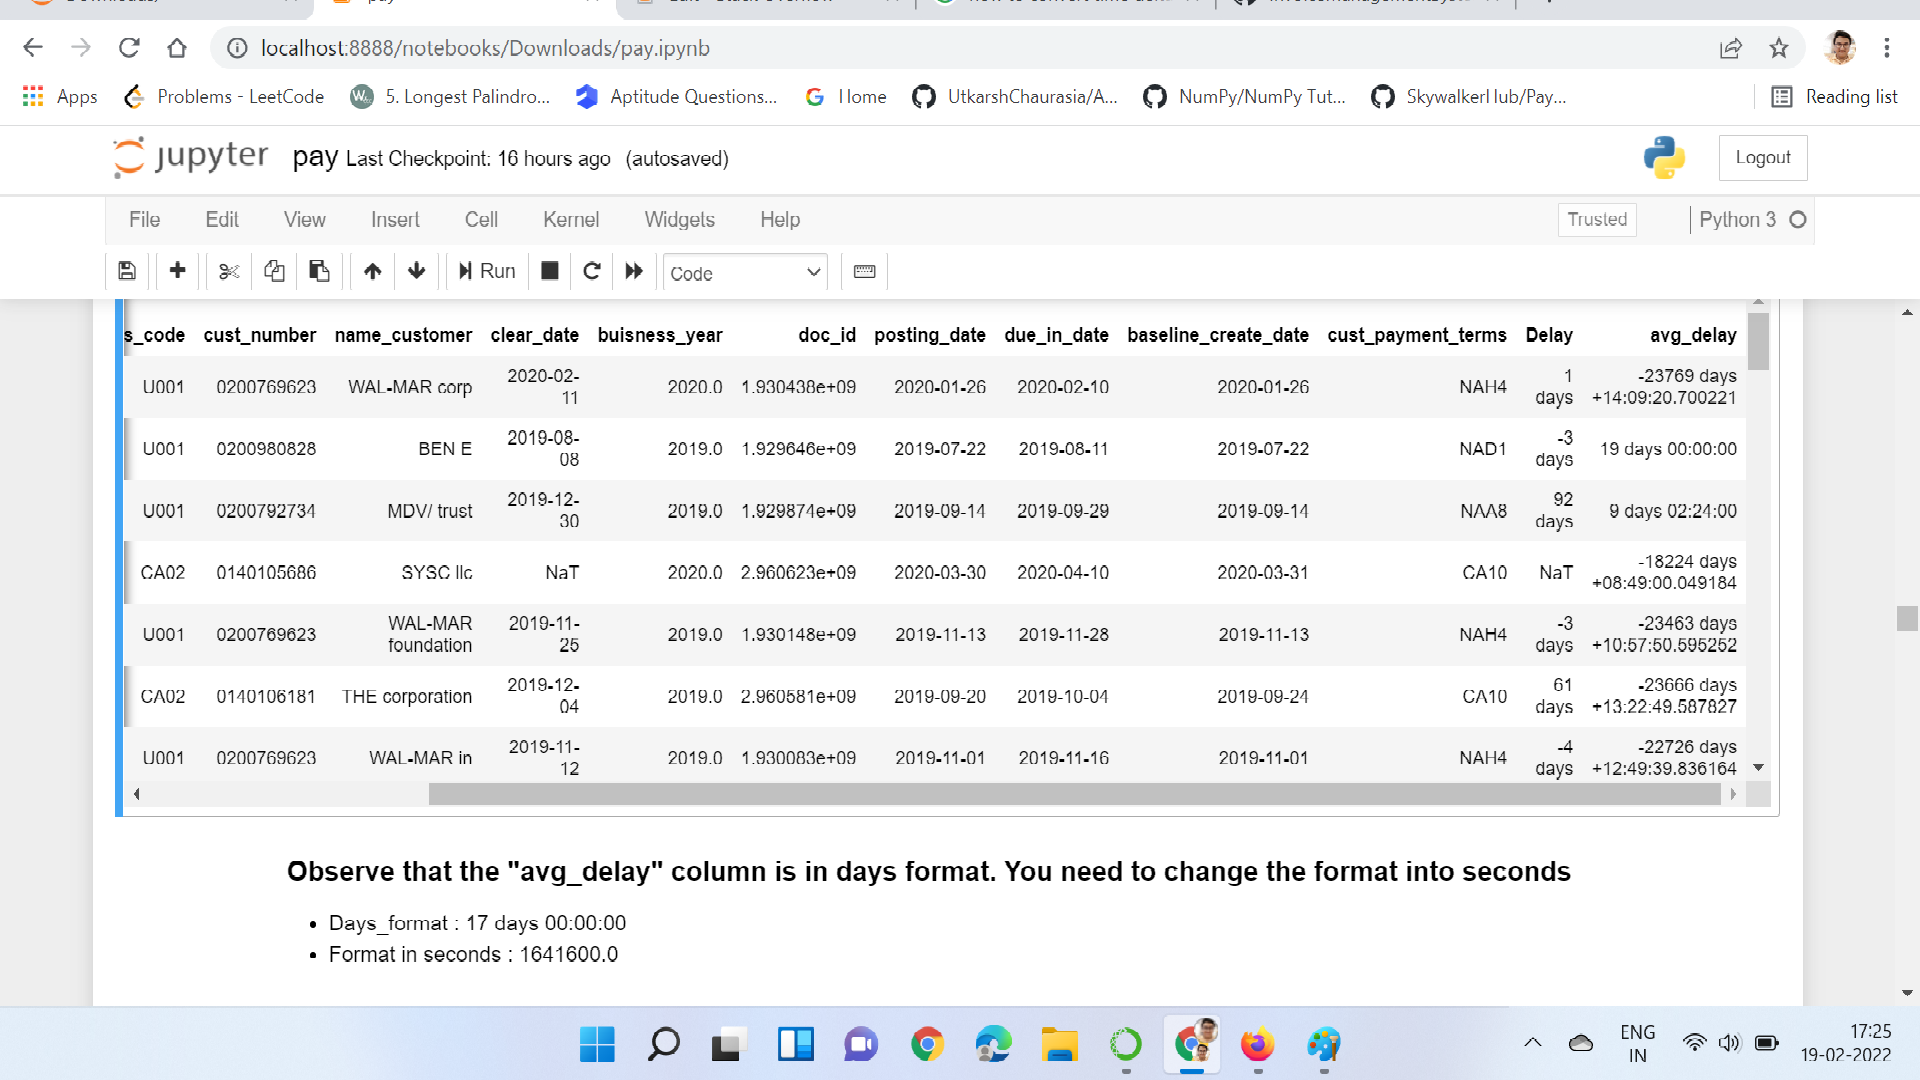Image resolution: width=1920 pixels, height=1080 pixels.
Task: Launch Firefox from the taskbar
Action: coord(1258,1045)
